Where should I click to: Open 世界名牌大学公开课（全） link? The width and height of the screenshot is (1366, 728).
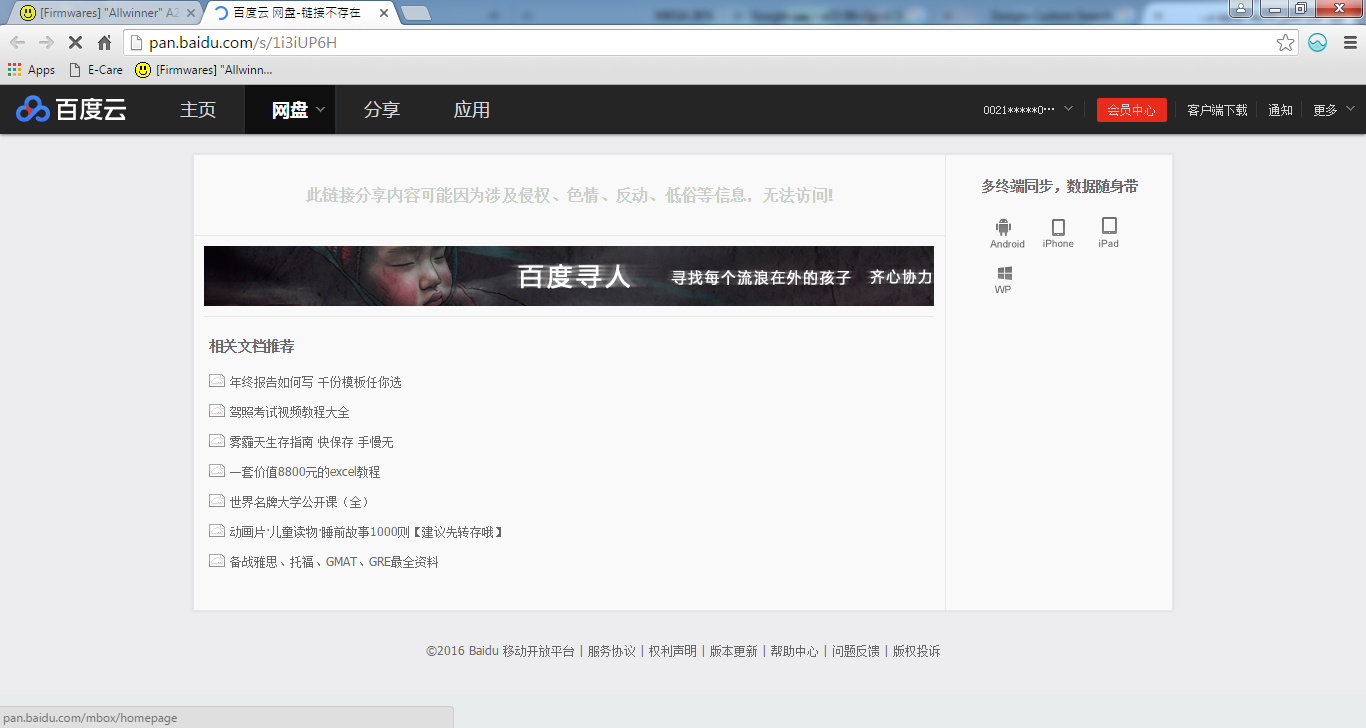300,502
